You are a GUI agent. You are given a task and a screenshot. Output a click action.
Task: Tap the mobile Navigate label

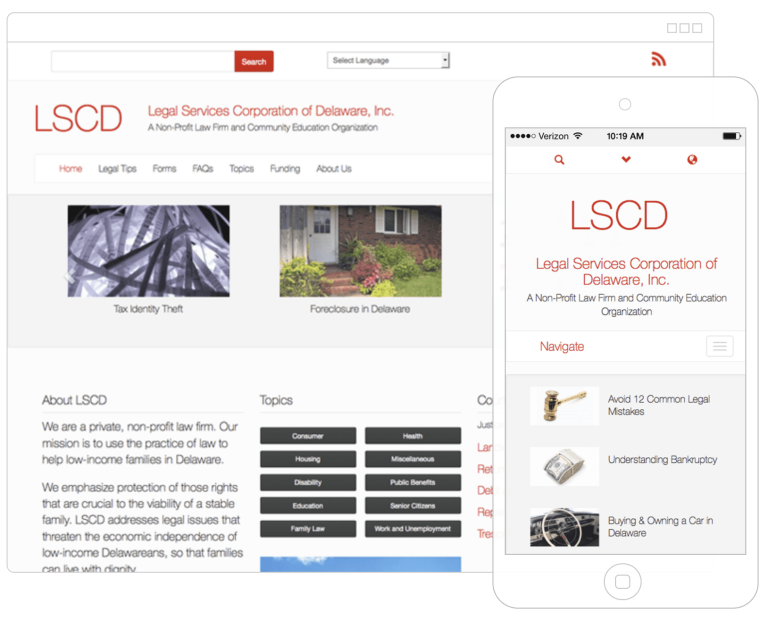562,347
